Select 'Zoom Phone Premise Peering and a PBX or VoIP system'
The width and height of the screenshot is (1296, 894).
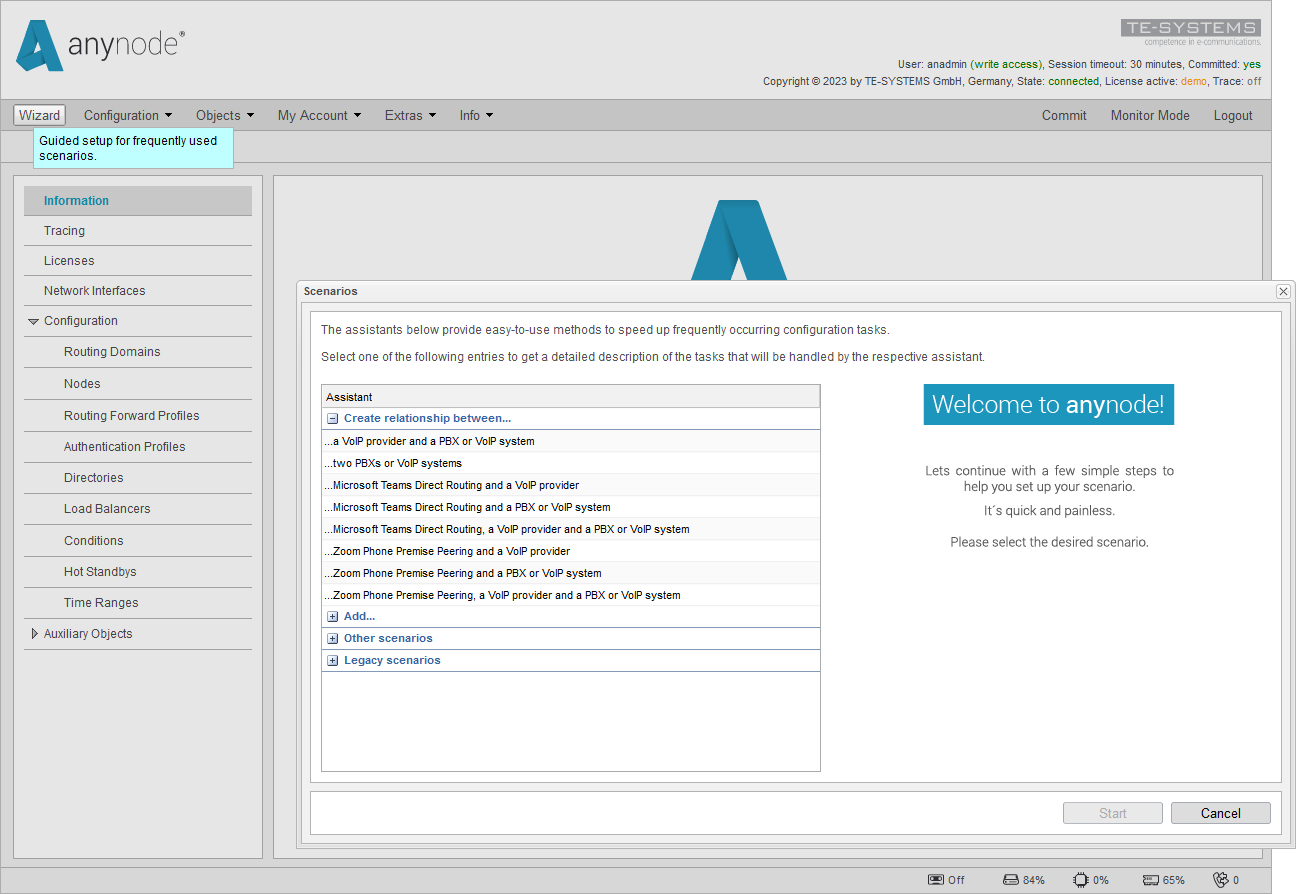click(571, 573)
